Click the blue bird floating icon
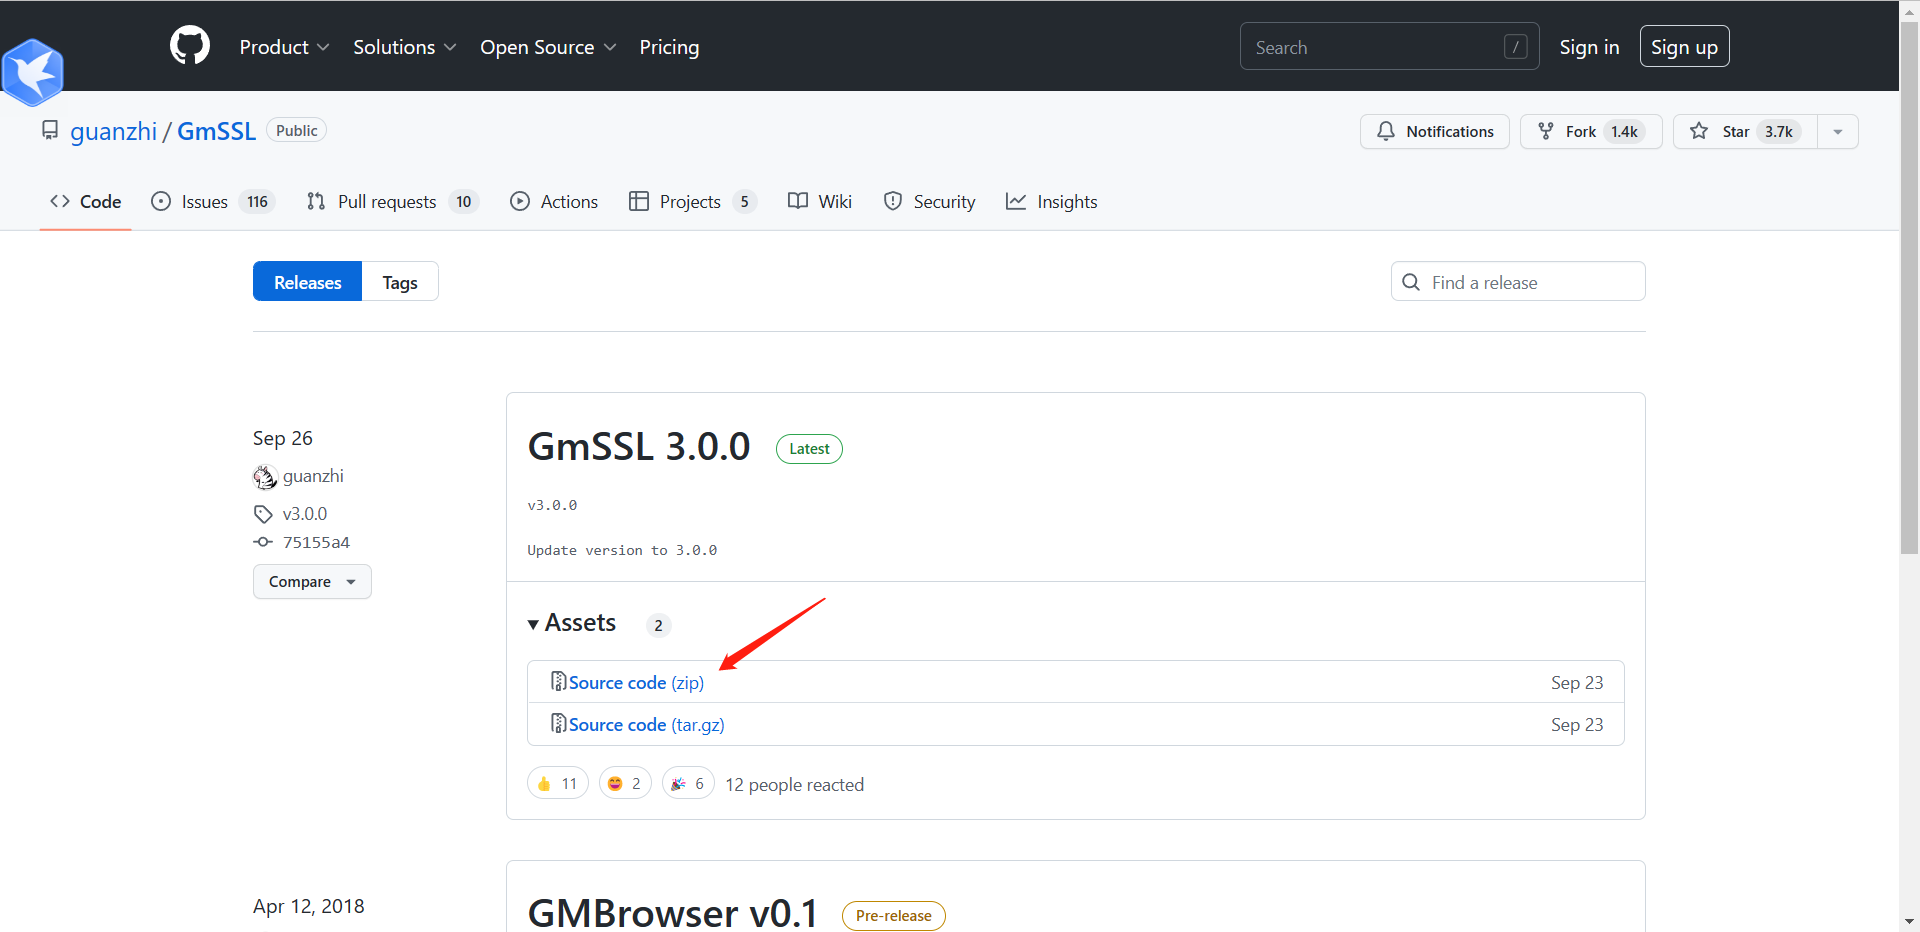Screen dimensions: 1920x932 33,72
